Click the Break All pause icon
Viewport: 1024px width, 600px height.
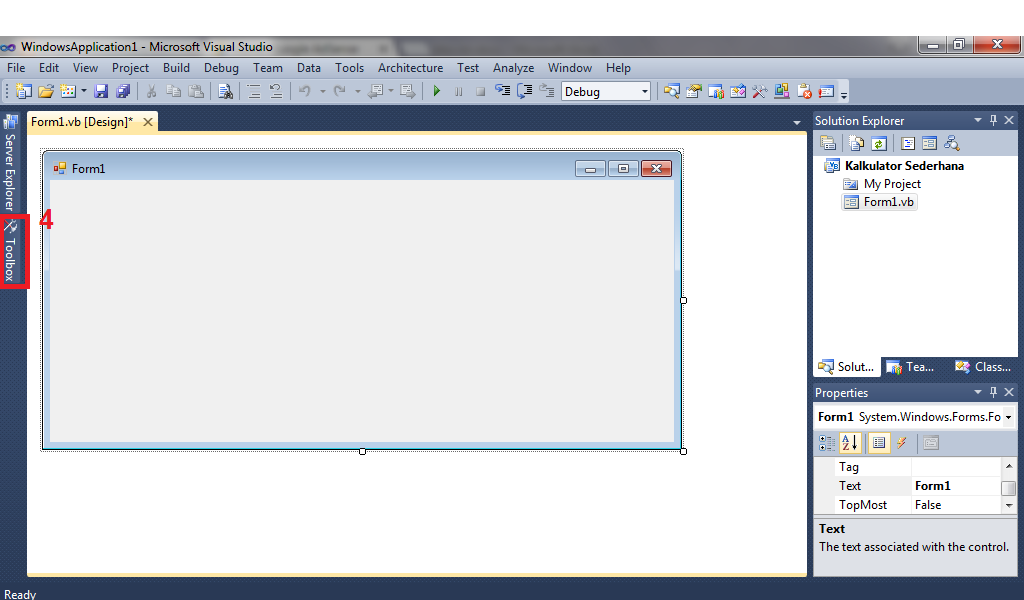[x=458, y=91]
